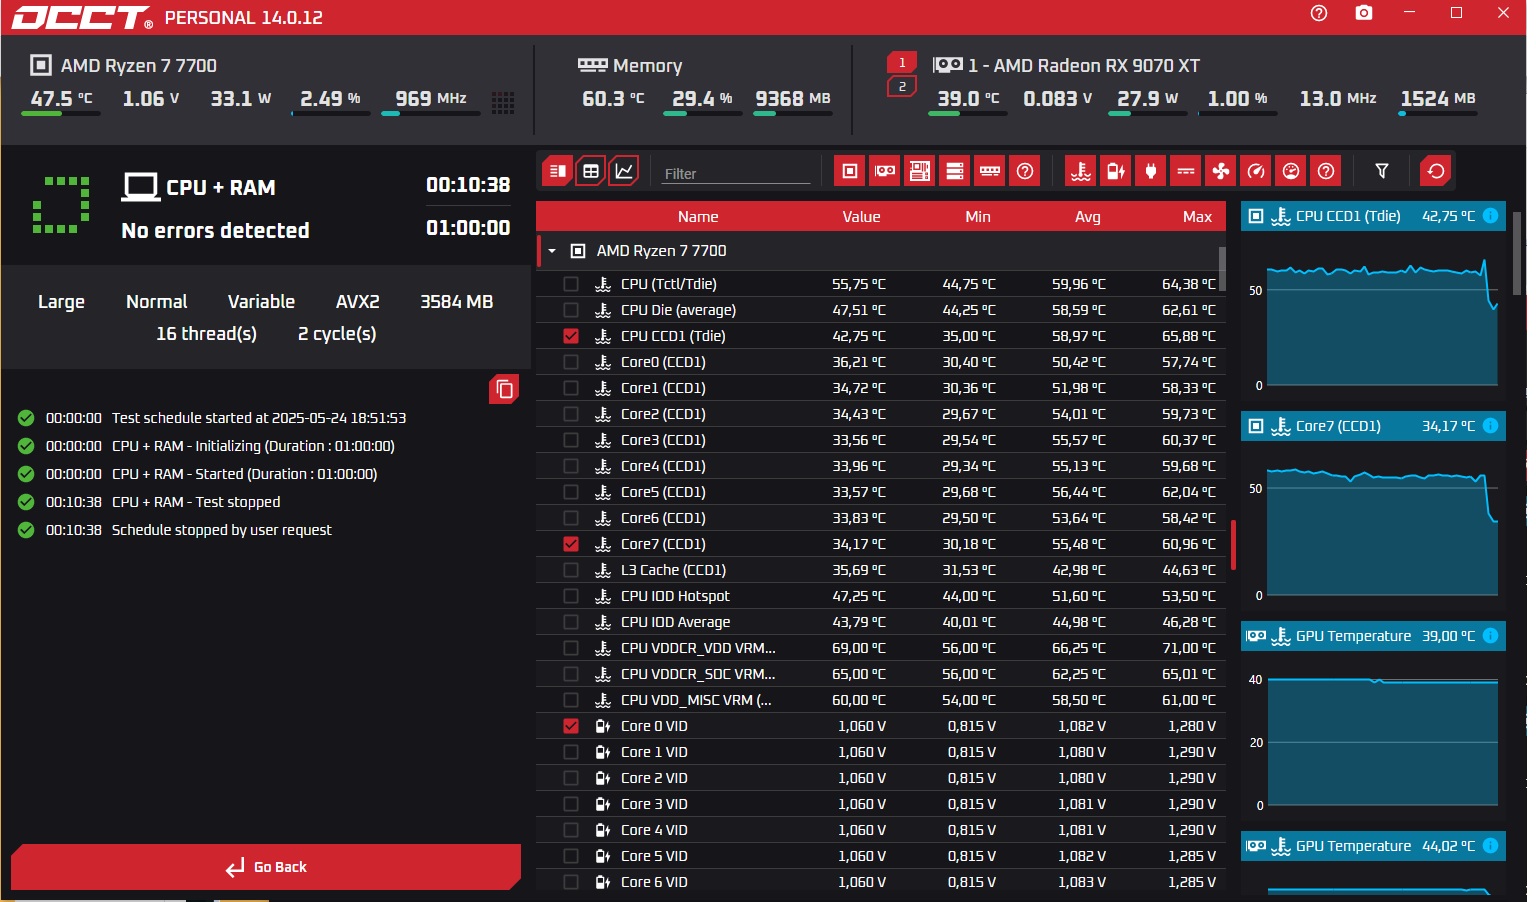Sort the table by the Max column
Screen dimensions: 1536x902
pos(1197,216)
